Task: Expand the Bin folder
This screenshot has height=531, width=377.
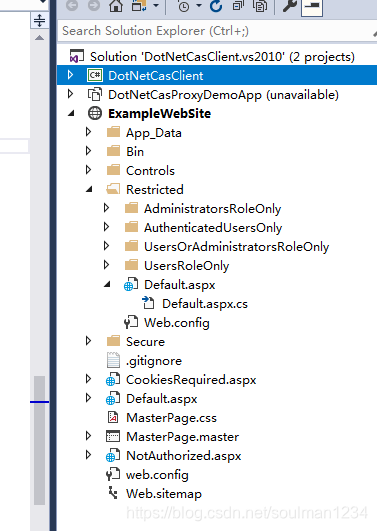Action: (88, 151)
